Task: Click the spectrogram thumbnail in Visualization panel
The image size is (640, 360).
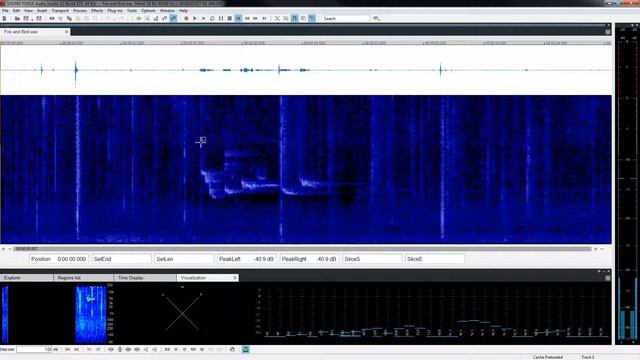Action: point(91,314)
